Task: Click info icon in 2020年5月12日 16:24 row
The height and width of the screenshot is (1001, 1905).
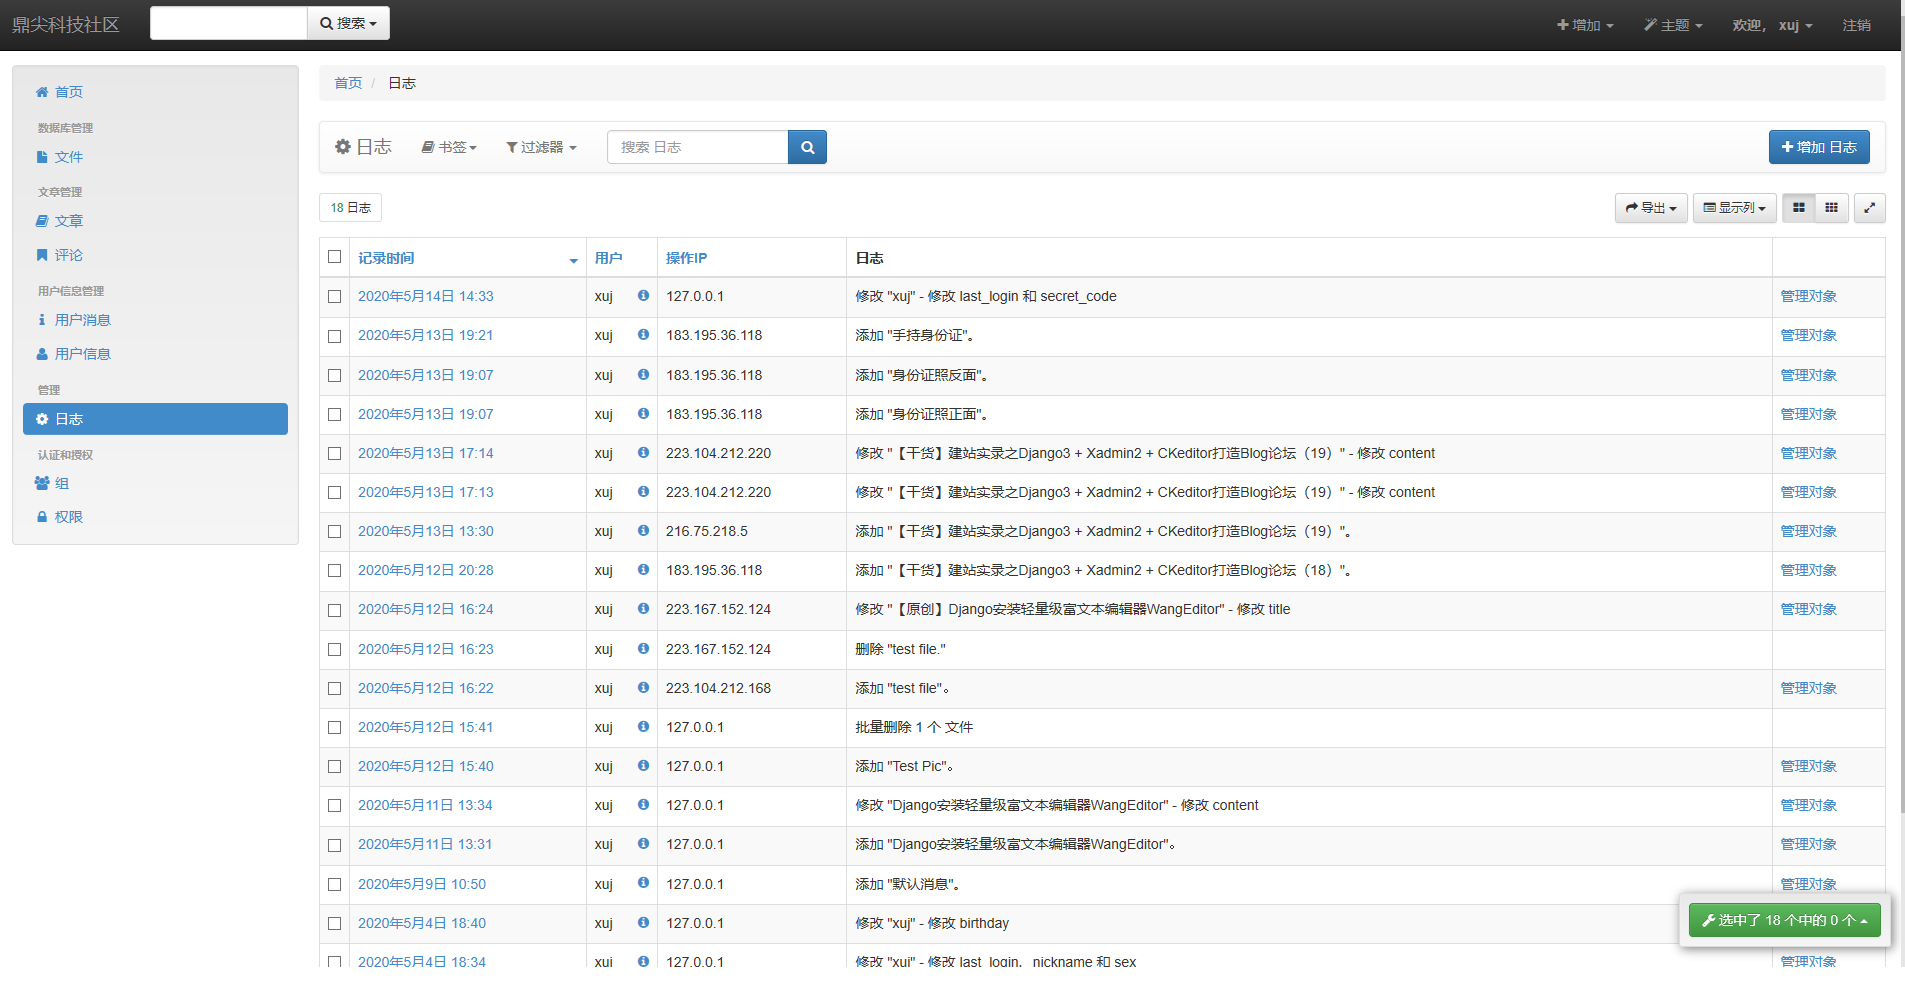Action: [643, 609]
